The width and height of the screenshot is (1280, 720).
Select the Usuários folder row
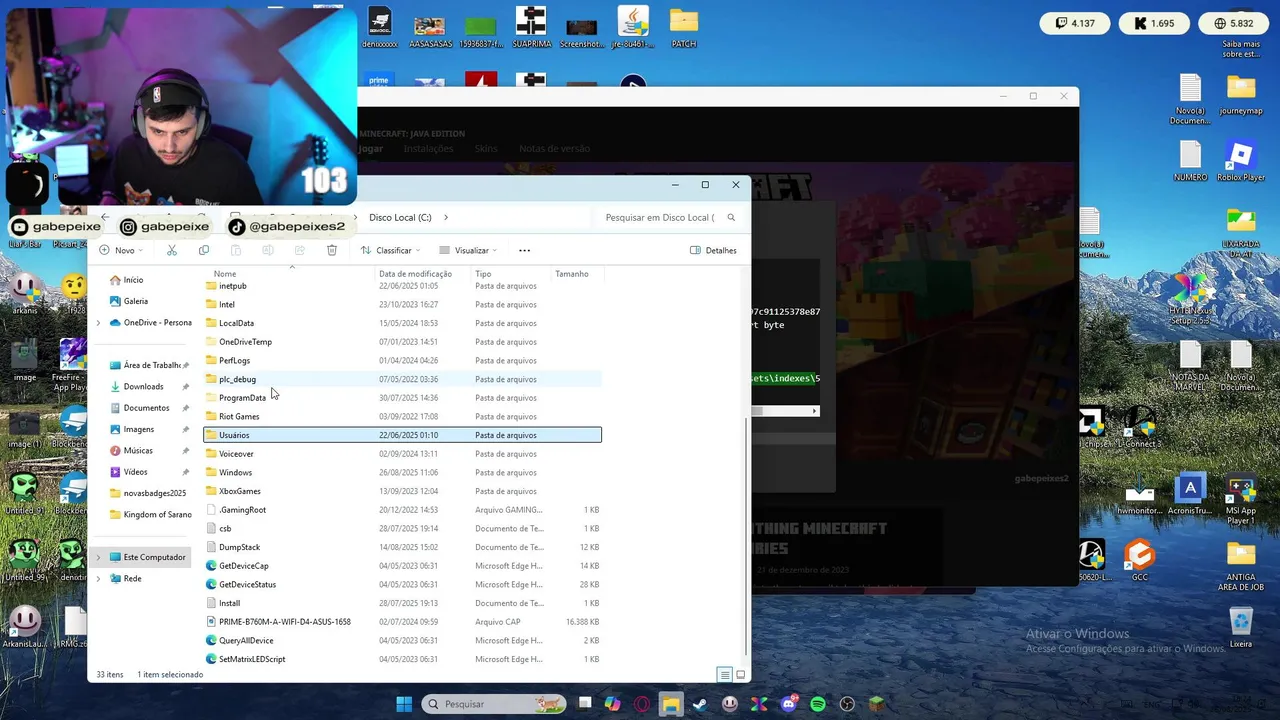(x=402, y=435)
